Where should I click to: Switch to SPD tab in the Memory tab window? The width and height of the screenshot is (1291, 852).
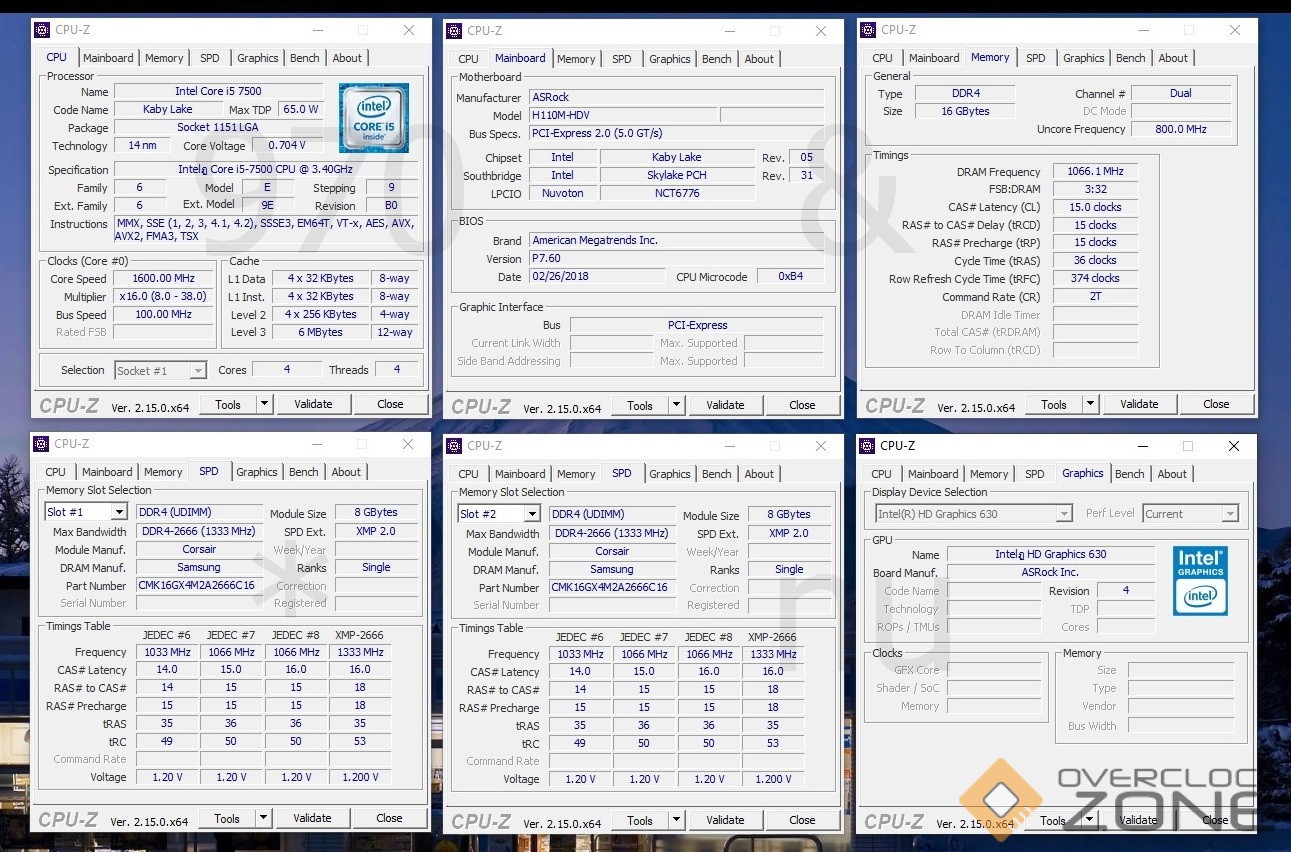click(x=1036, y=58)
